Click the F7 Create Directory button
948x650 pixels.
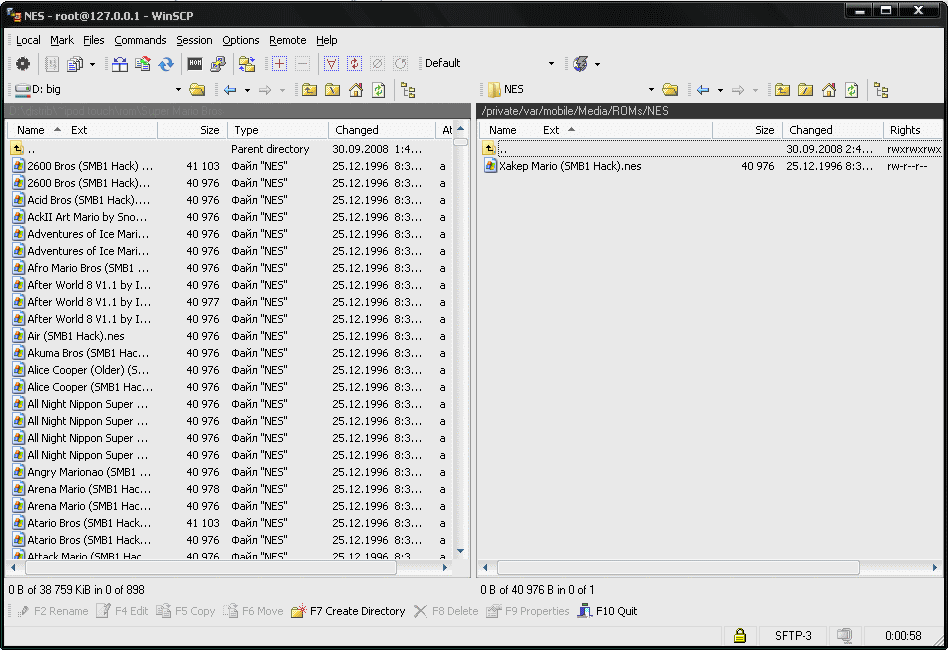pos(348,611)
